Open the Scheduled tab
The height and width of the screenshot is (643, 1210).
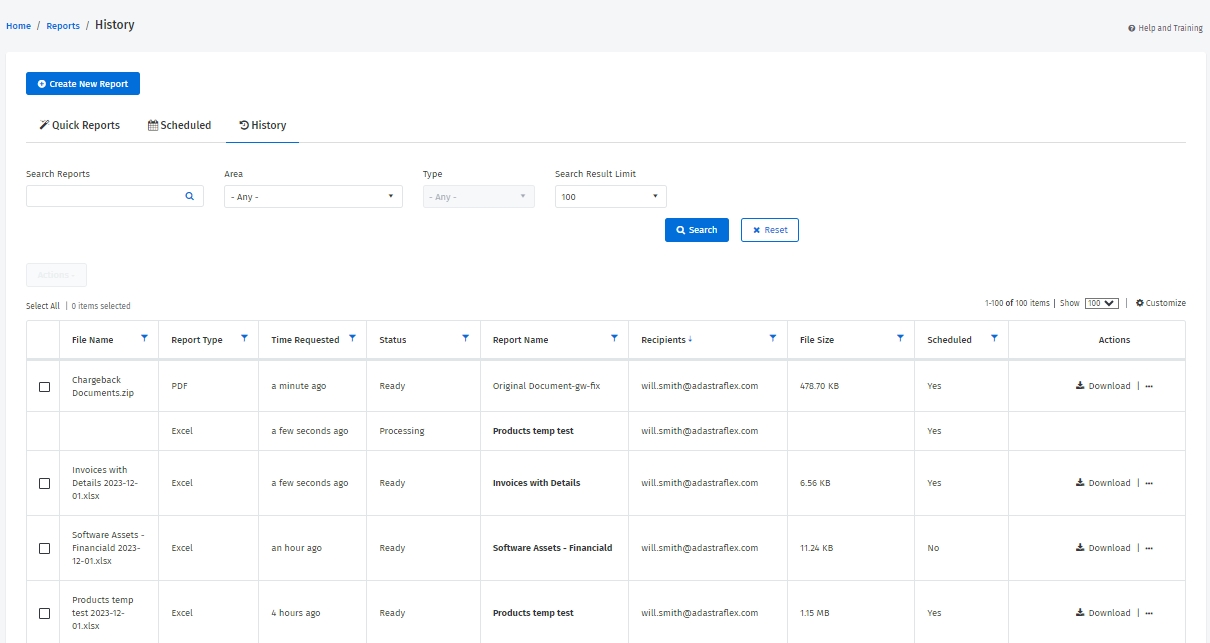[x=180, y=126]
